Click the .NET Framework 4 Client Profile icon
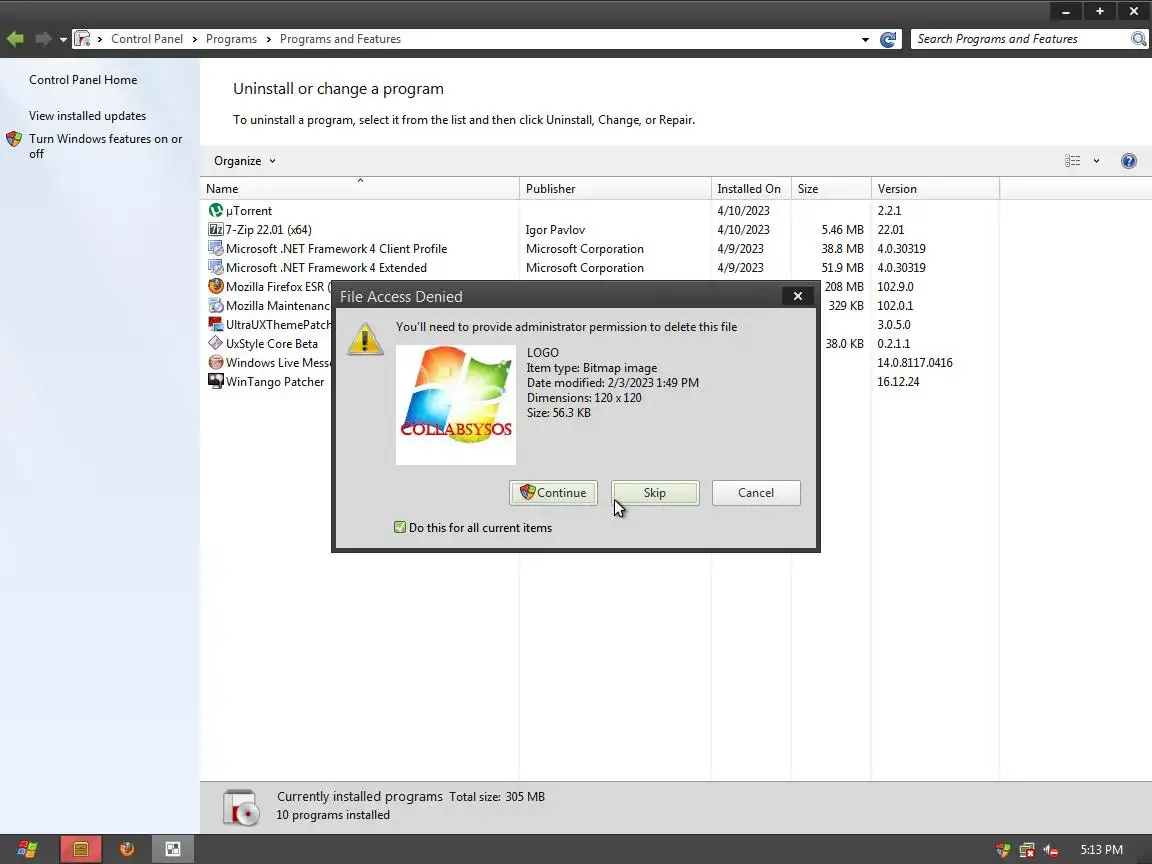This screenshot has height=864, width=1152. pyautogui.click(x=215, y=248)
